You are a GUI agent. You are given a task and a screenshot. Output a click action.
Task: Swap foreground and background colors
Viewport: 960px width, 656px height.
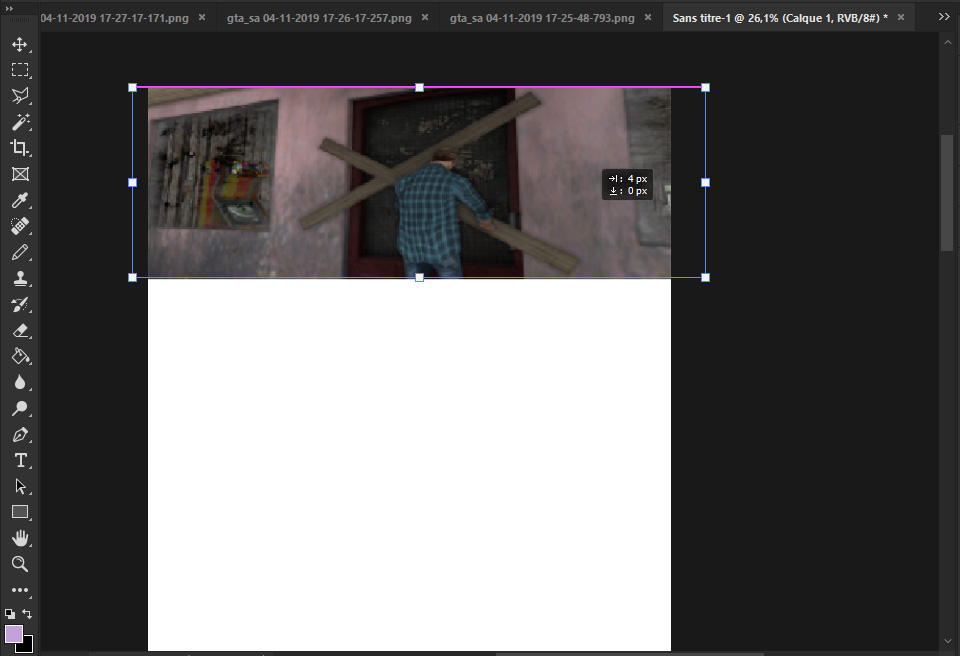[27, 614]
